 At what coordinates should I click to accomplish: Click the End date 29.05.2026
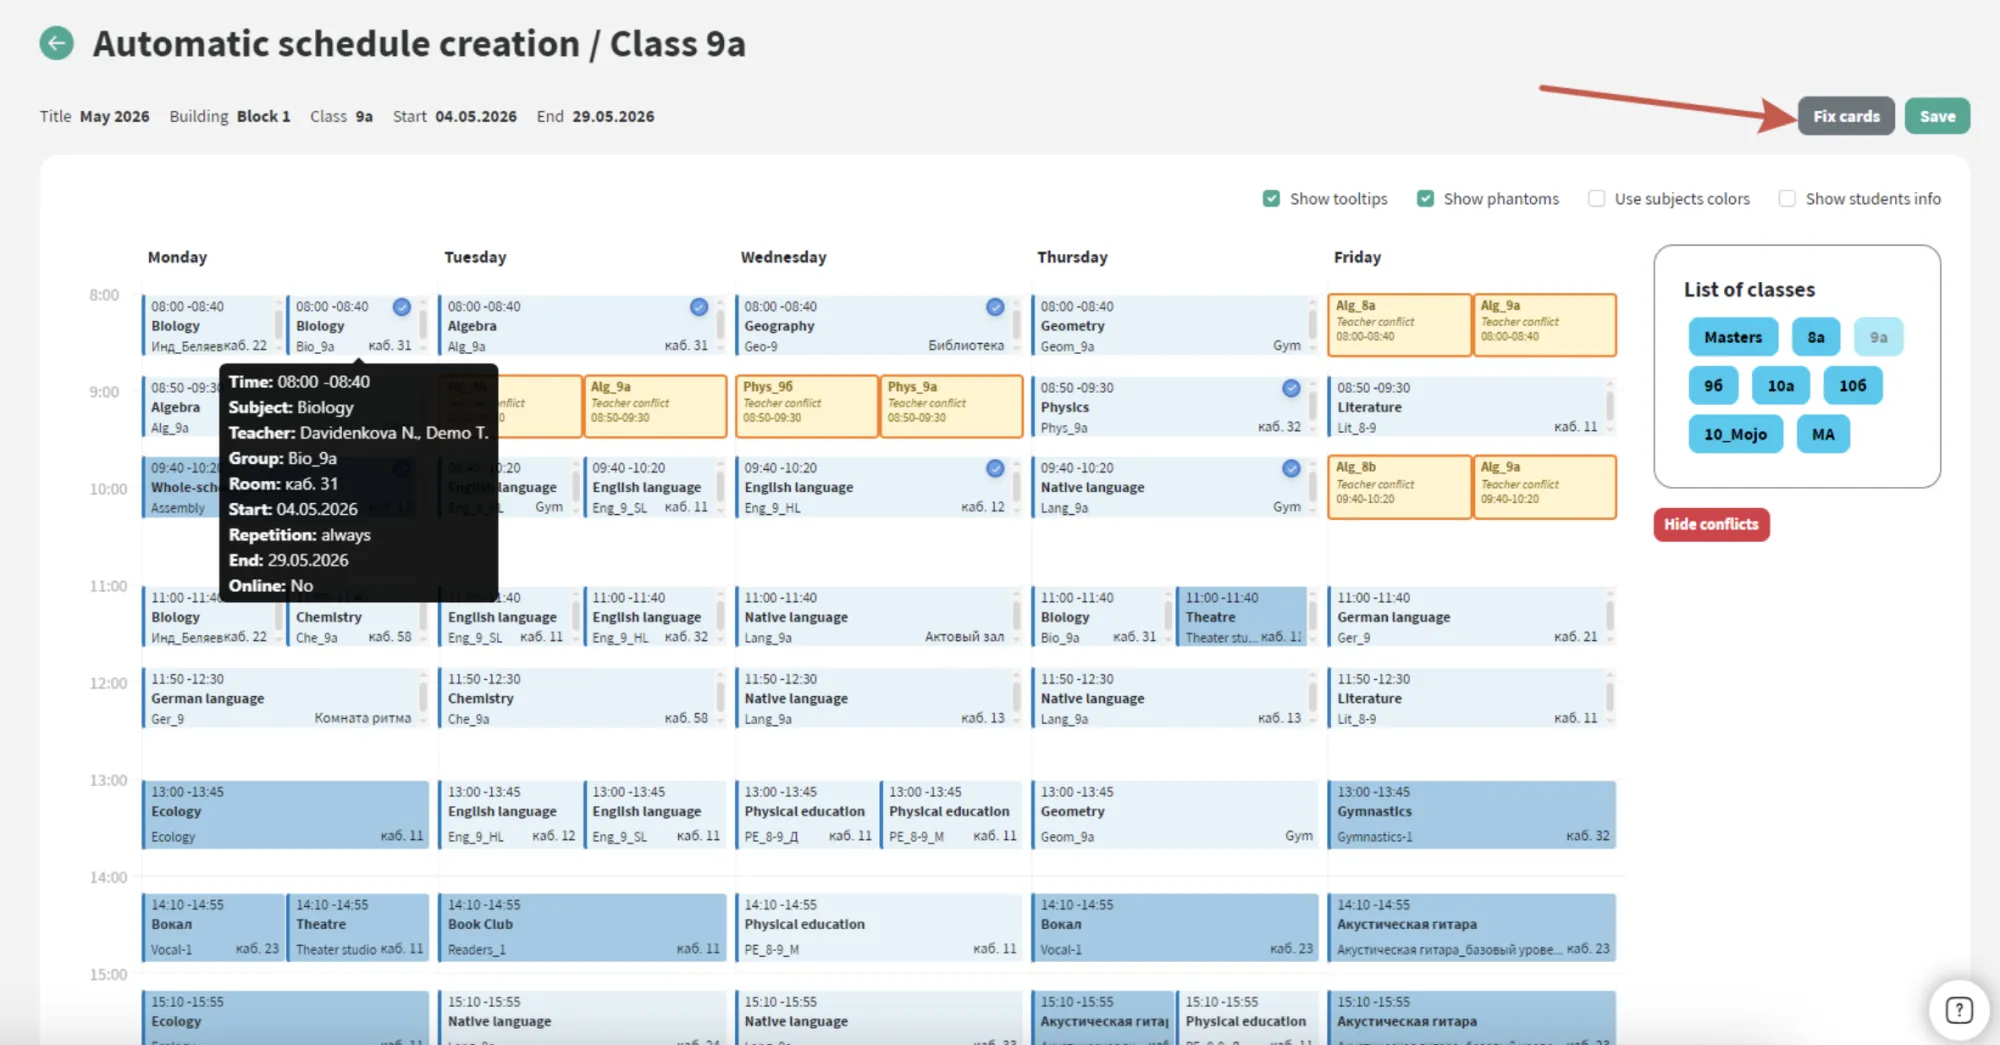click(x=613, y=116)
